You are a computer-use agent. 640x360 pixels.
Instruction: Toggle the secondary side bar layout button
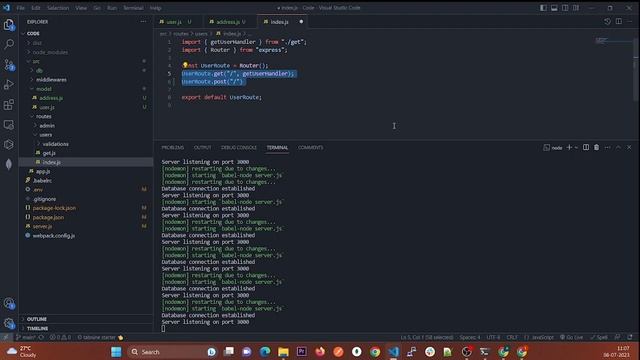[x=565, y=8]
